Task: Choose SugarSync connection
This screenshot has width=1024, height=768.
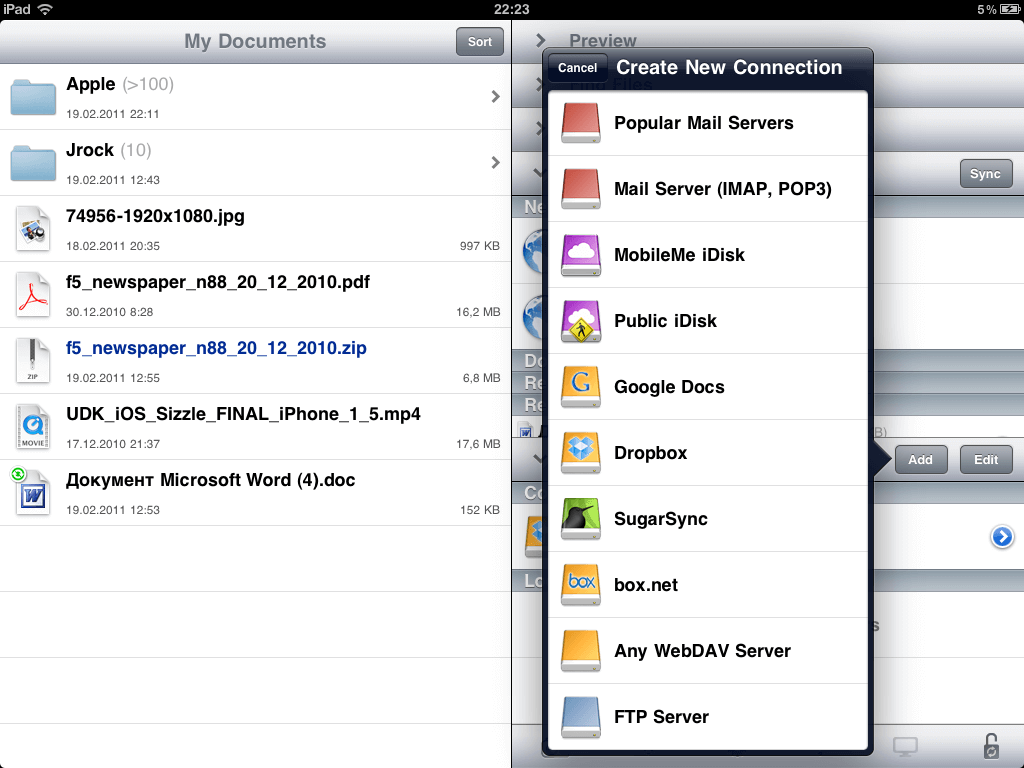Action: coord(708,519)
